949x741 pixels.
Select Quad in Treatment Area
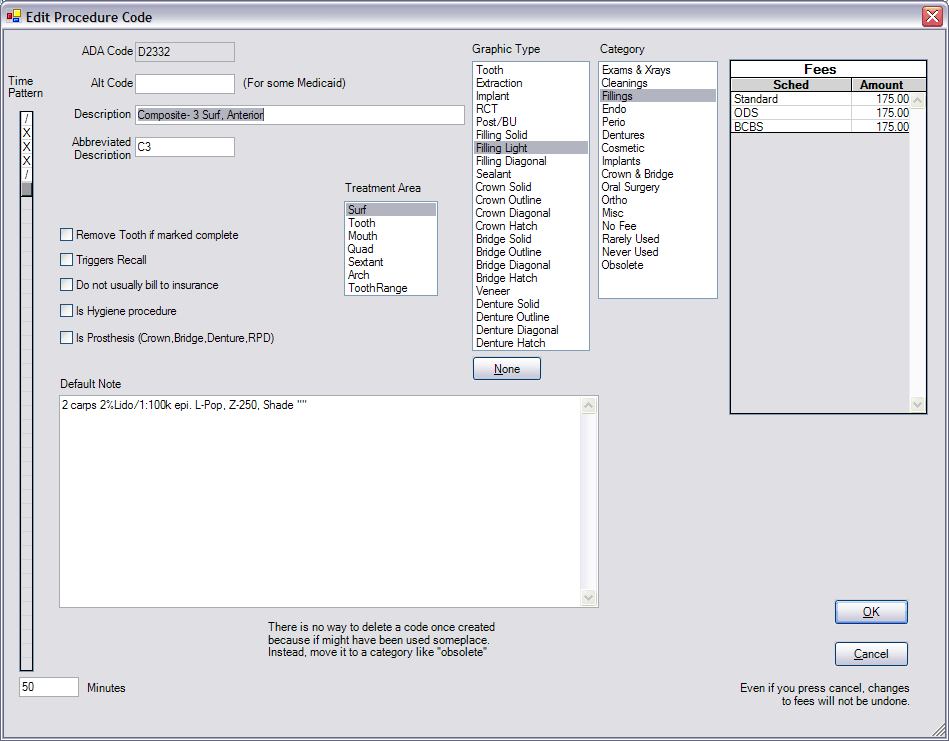390,249
